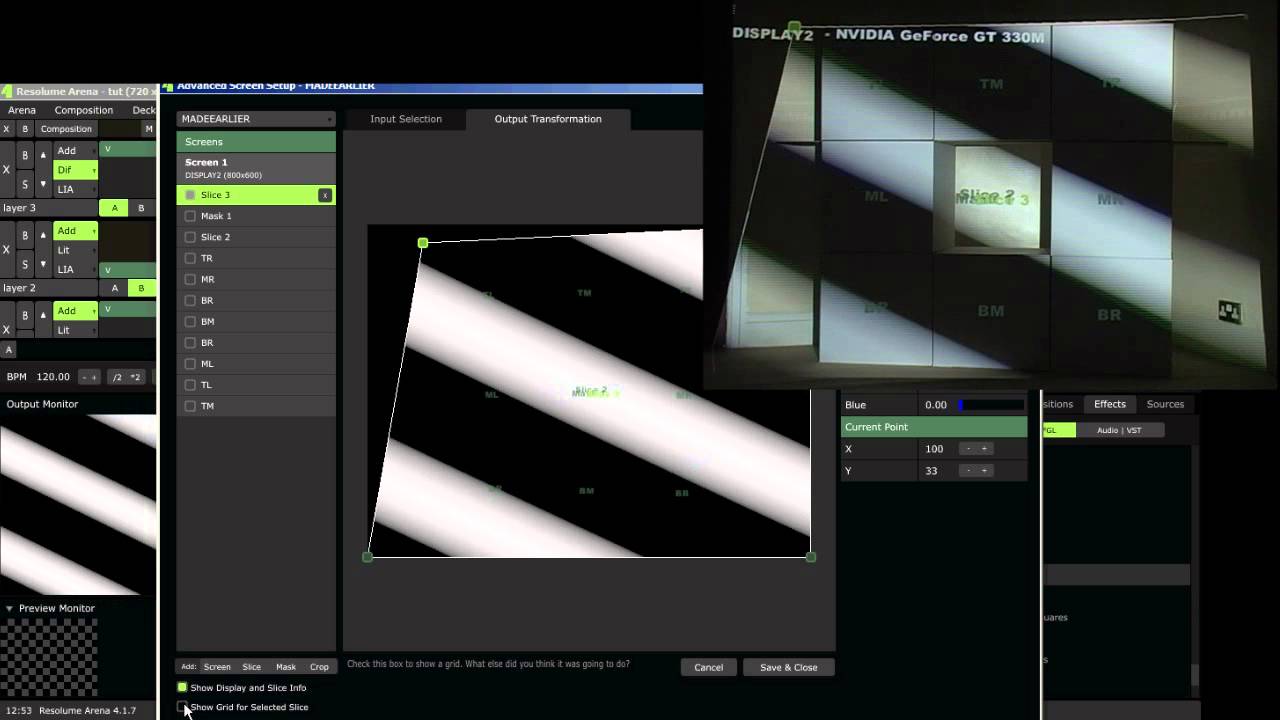Image resolution: width=1280 pixels, height=720 pixels.
Task: Switch to the Sources tab
Action: point(1164,404)
